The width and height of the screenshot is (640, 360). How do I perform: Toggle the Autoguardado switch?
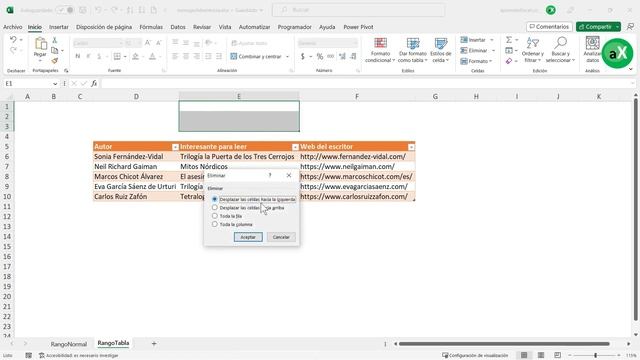pyautogui.click(x=64, y=10)
